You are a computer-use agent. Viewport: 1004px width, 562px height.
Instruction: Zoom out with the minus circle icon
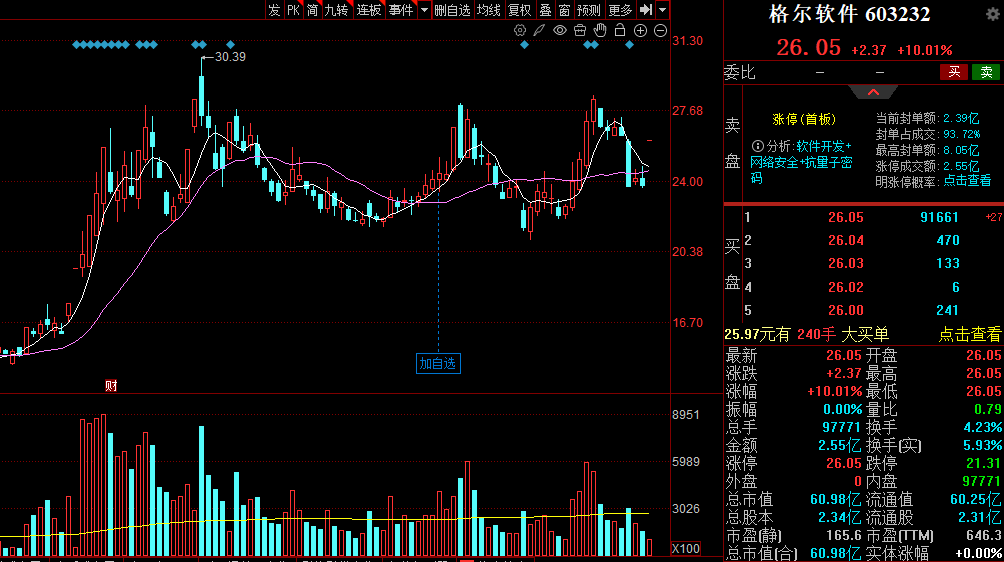pyautogui.click(x=661, y=31)
